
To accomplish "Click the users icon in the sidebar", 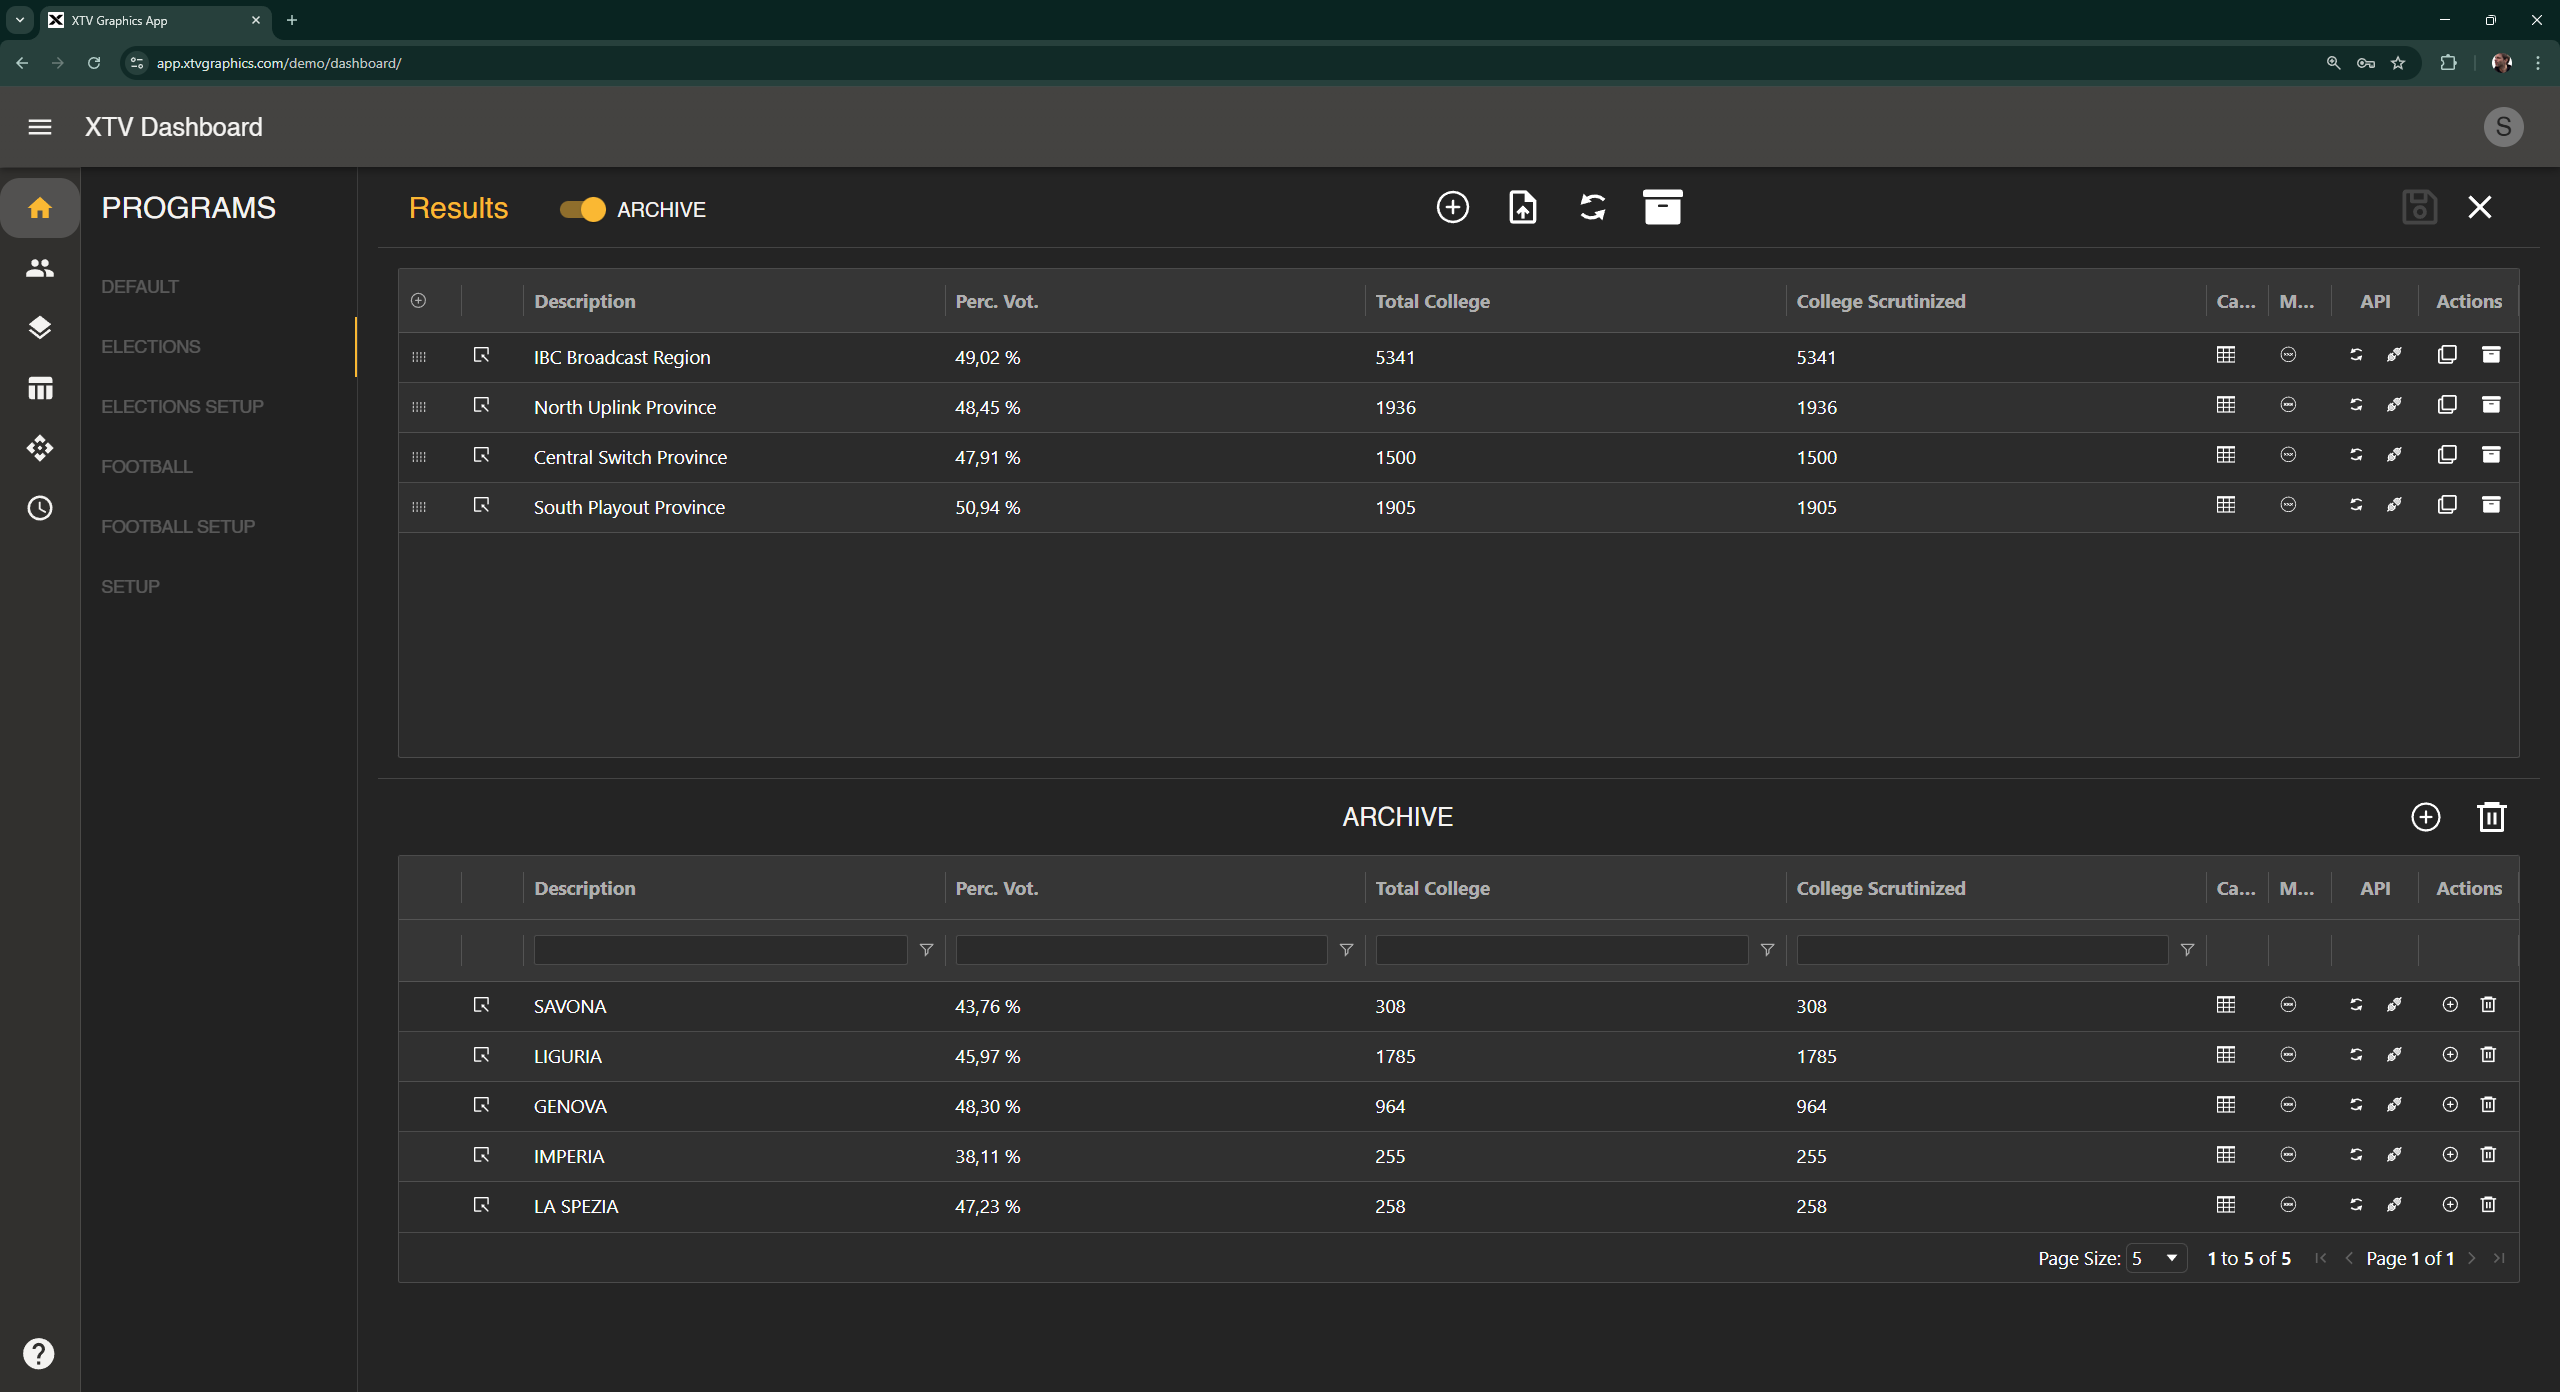I will 40,267.
